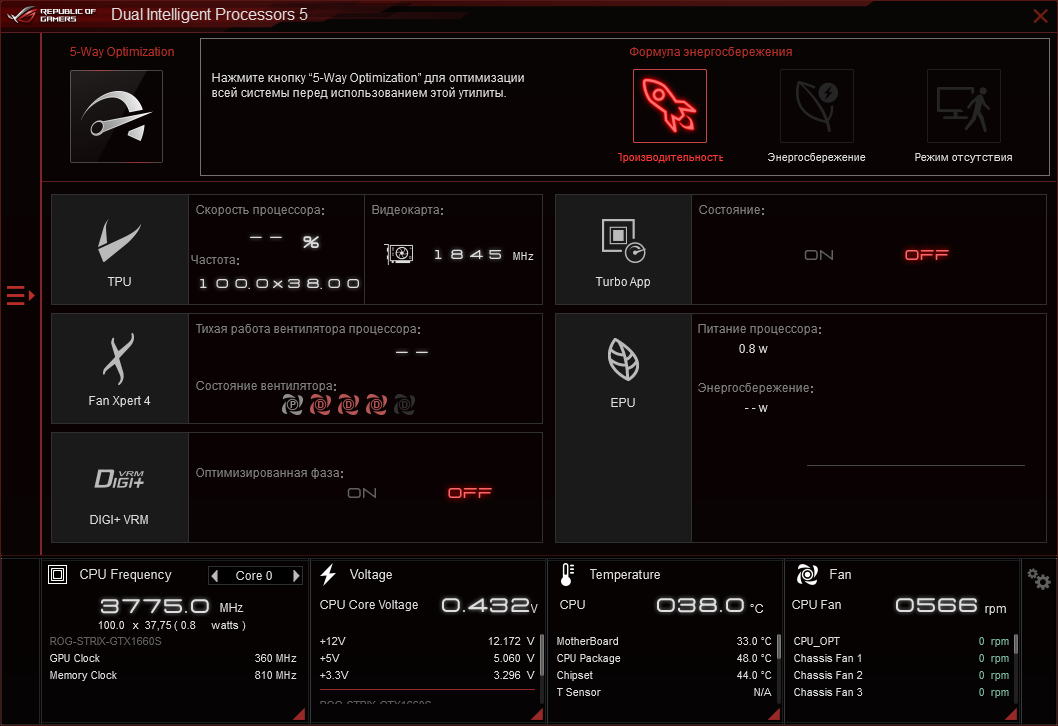Click the second red fan status icon
The image size is (1058, 726).
tap(321, 405)
